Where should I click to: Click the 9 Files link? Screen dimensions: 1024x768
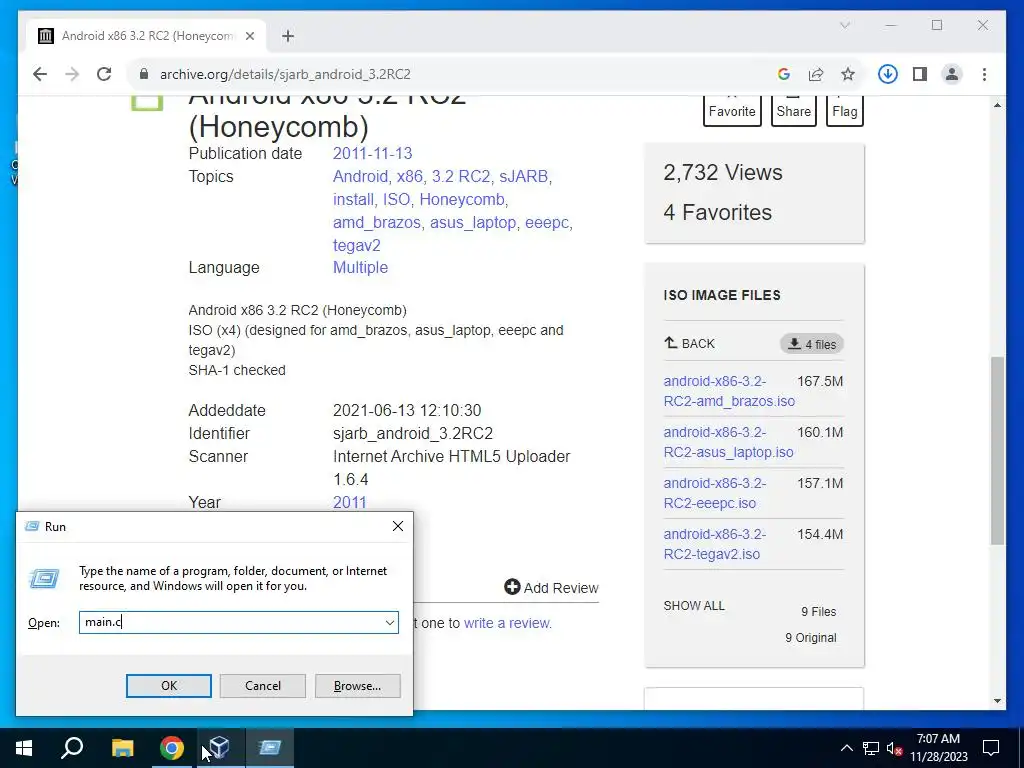click(818, 612)
